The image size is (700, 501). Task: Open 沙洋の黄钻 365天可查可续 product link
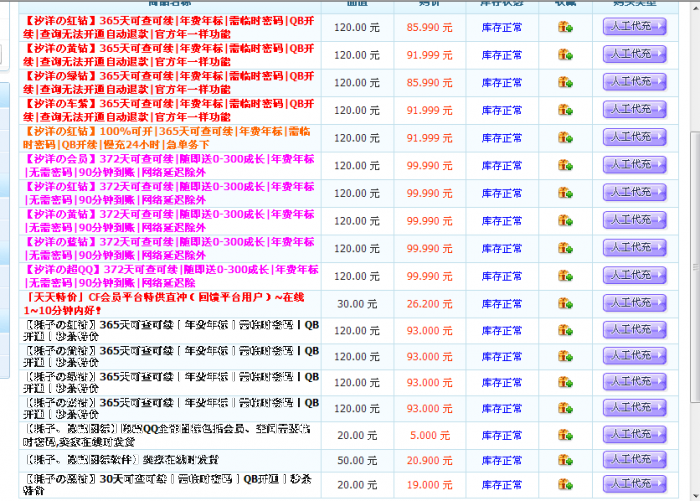click(x=169, y=55)
